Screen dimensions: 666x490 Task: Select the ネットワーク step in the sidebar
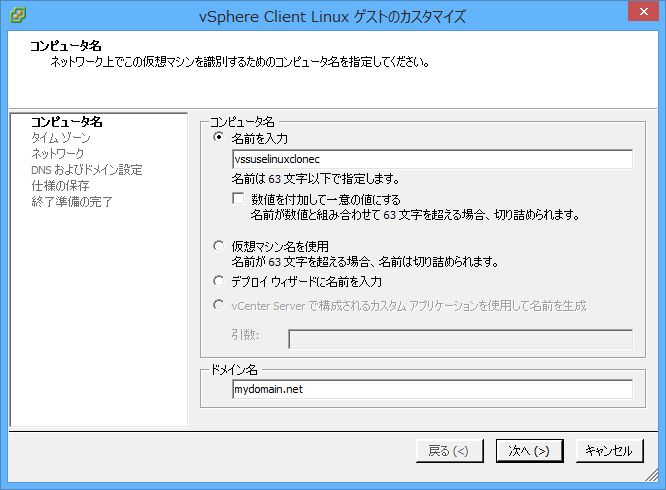point(58,153)
